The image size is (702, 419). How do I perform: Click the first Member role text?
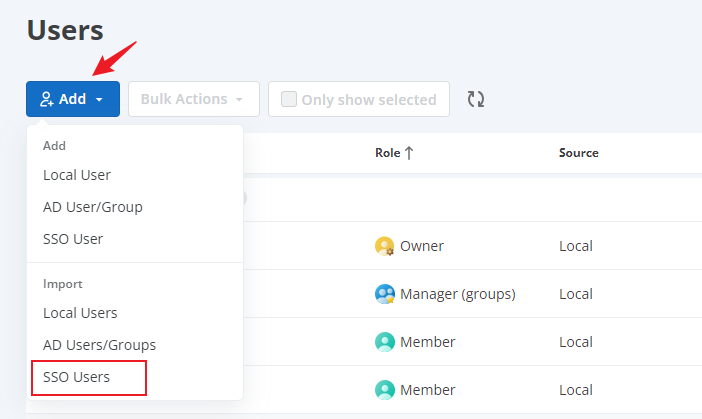(x=428, y=342)
